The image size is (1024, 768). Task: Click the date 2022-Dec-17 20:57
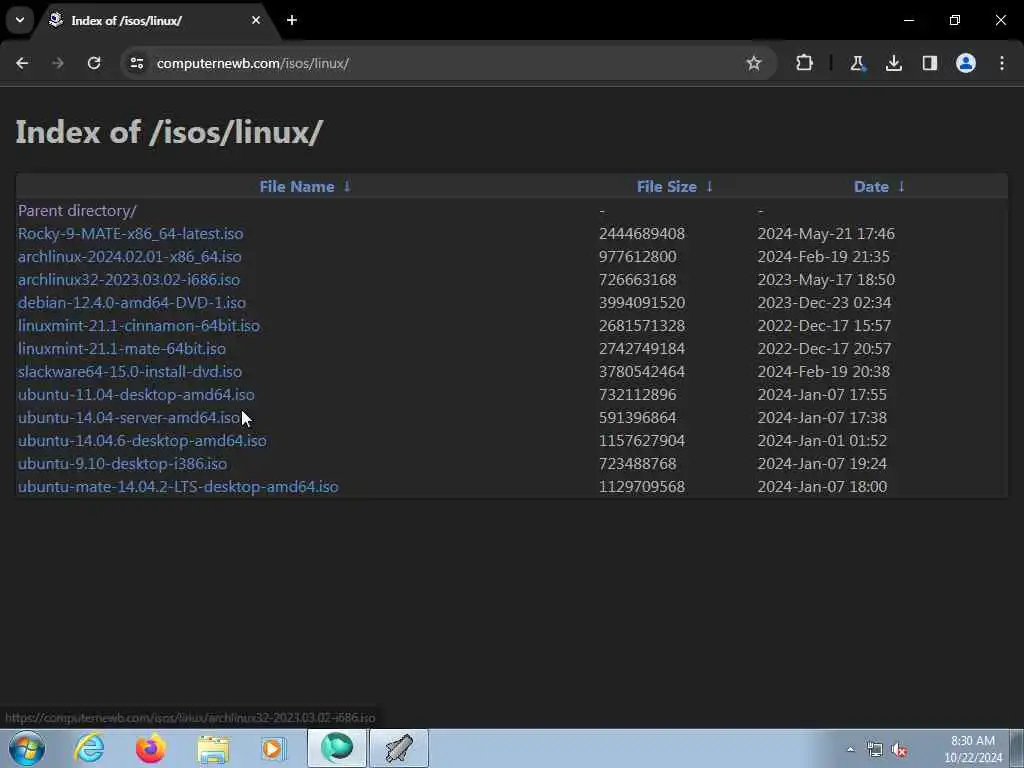[x=824, y=349]
